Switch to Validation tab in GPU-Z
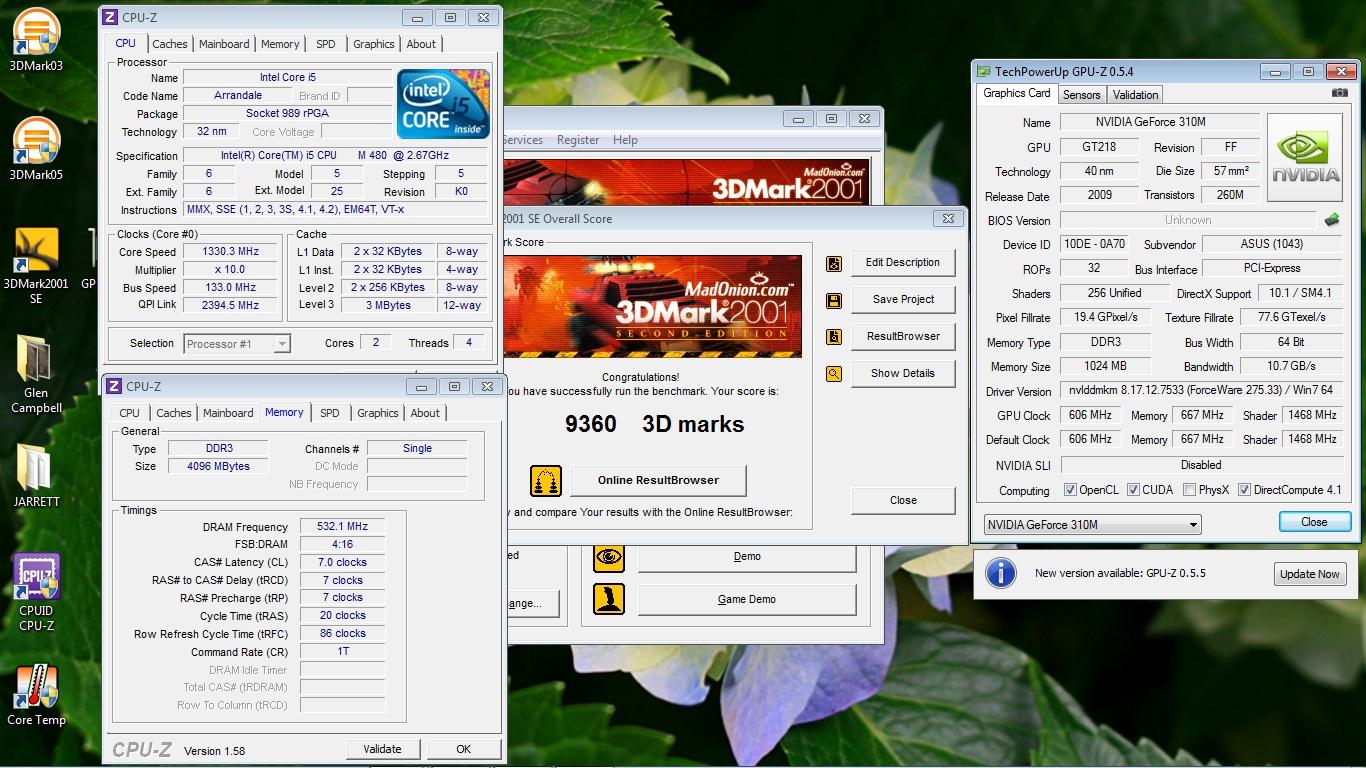Viewport: 1366px width, 768px height. pyautogui.click(x=1135, y=95)
